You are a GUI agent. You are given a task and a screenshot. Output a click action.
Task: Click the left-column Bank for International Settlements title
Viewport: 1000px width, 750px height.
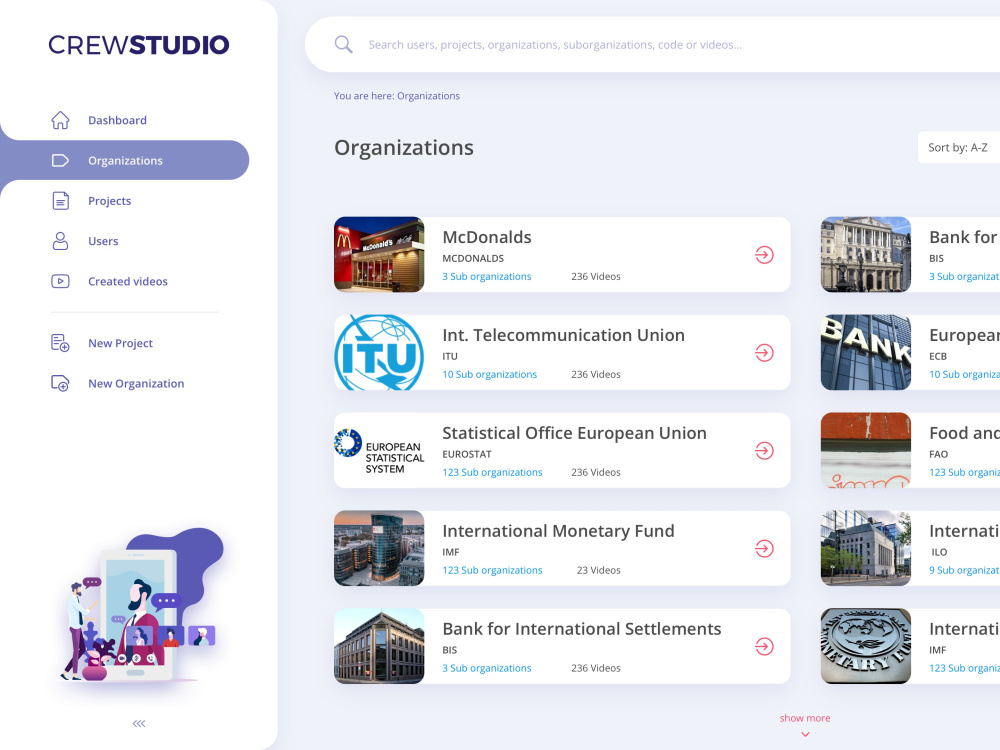[x=582, y=629]
